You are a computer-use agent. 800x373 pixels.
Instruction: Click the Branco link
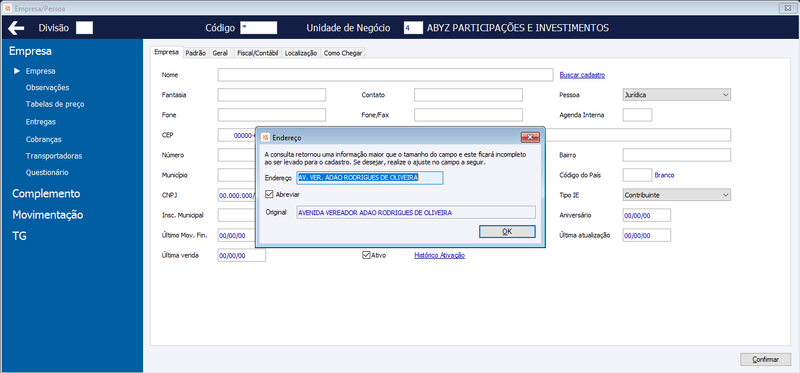[664, 175]
